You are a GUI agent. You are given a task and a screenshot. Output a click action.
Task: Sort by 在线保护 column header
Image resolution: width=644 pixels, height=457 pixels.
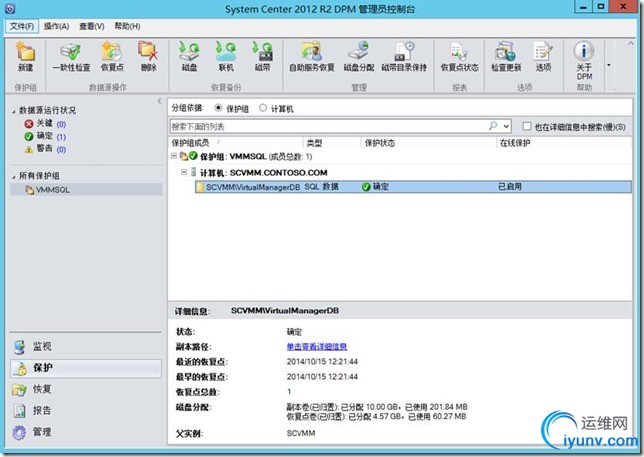564,143
